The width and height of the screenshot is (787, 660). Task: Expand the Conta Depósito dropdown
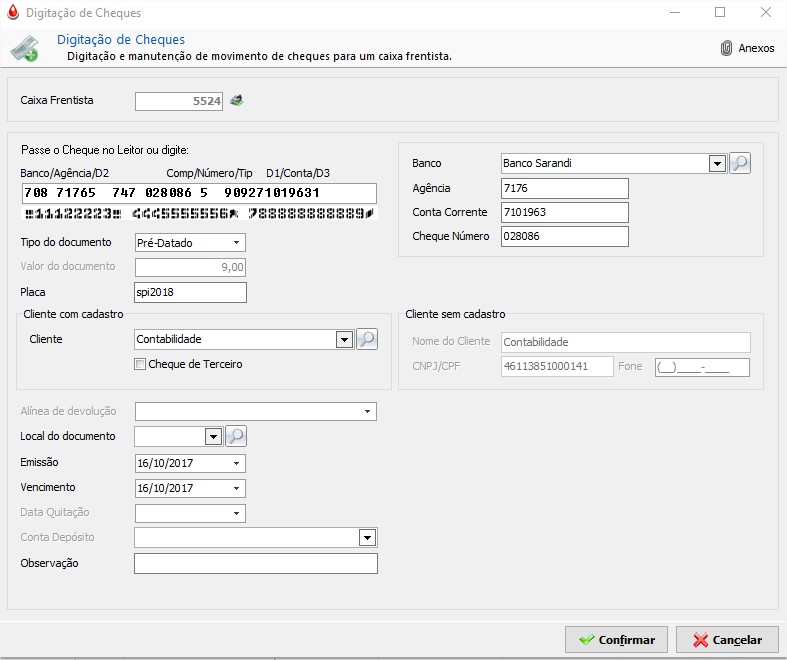coord(367,538)
